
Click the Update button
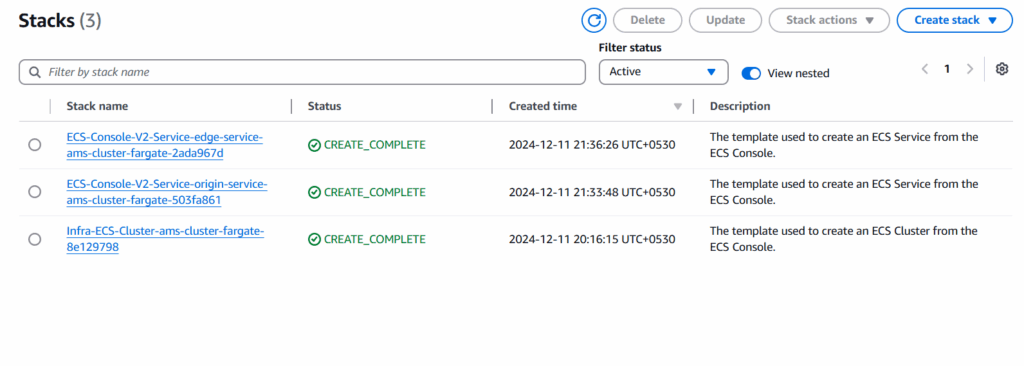click(x=725, y=20)
